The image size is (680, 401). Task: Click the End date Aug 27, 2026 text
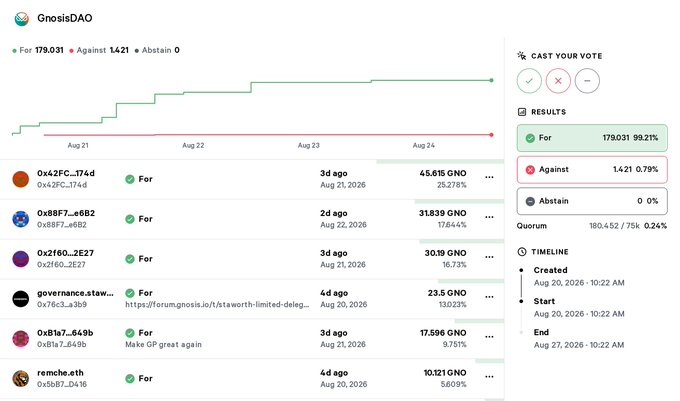click(579, 345)
